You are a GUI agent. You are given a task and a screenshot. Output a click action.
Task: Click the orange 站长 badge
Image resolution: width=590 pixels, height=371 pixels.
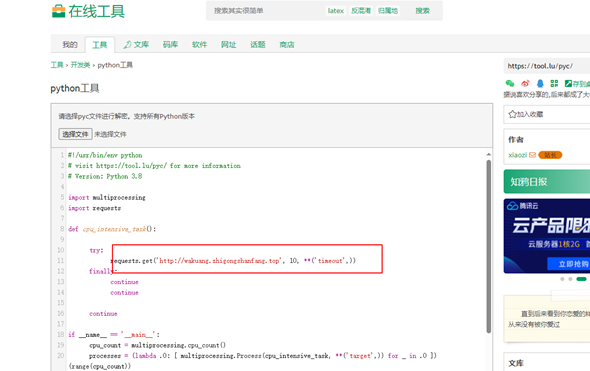[x=550, y=155]
